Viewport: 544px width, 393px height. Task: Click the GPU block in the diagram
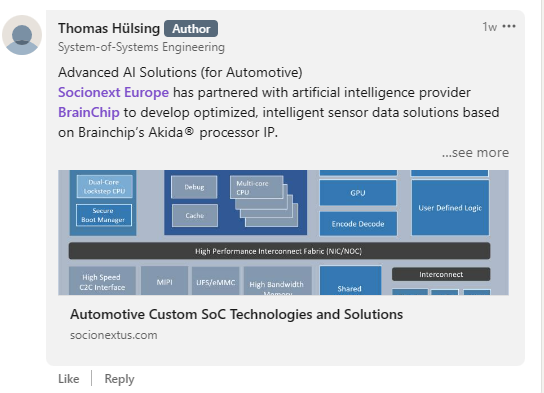(358, 193)
